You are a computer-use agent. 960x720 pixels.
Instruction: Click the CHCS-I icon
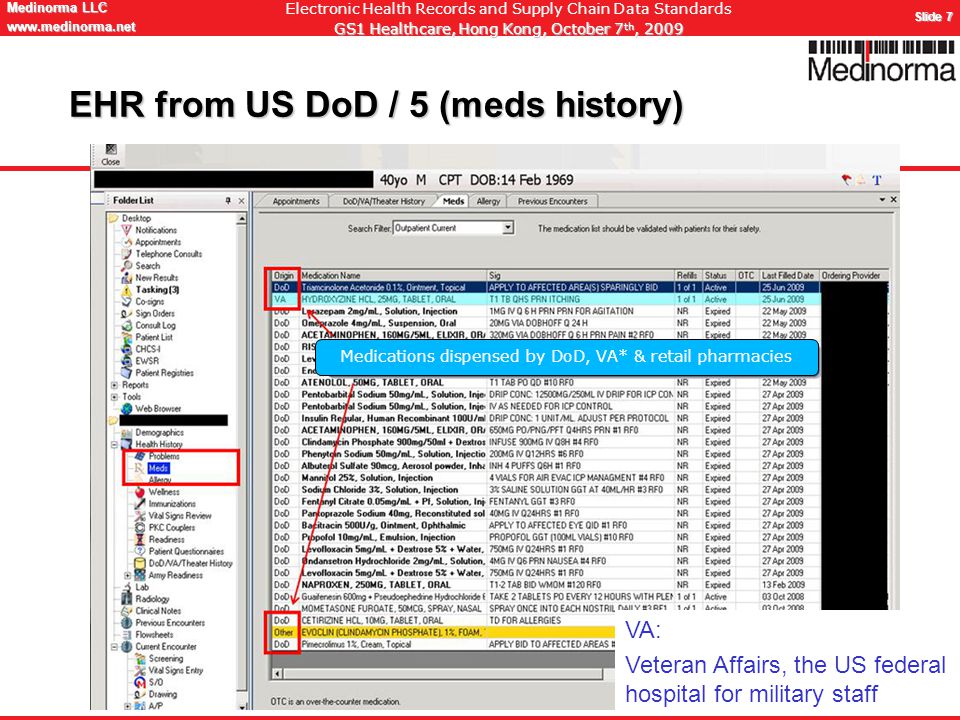click(127, 349)
